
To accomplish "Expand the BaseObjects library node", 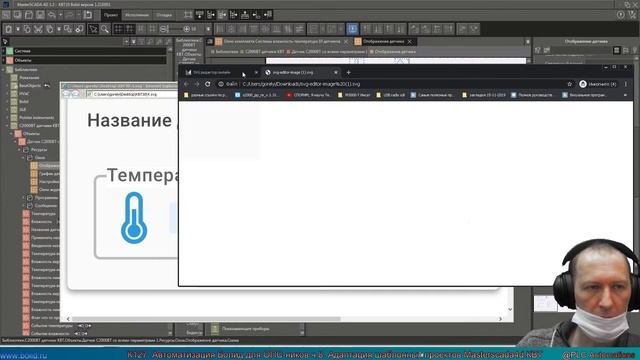I will pyautogui.click(x=7, y=86).
